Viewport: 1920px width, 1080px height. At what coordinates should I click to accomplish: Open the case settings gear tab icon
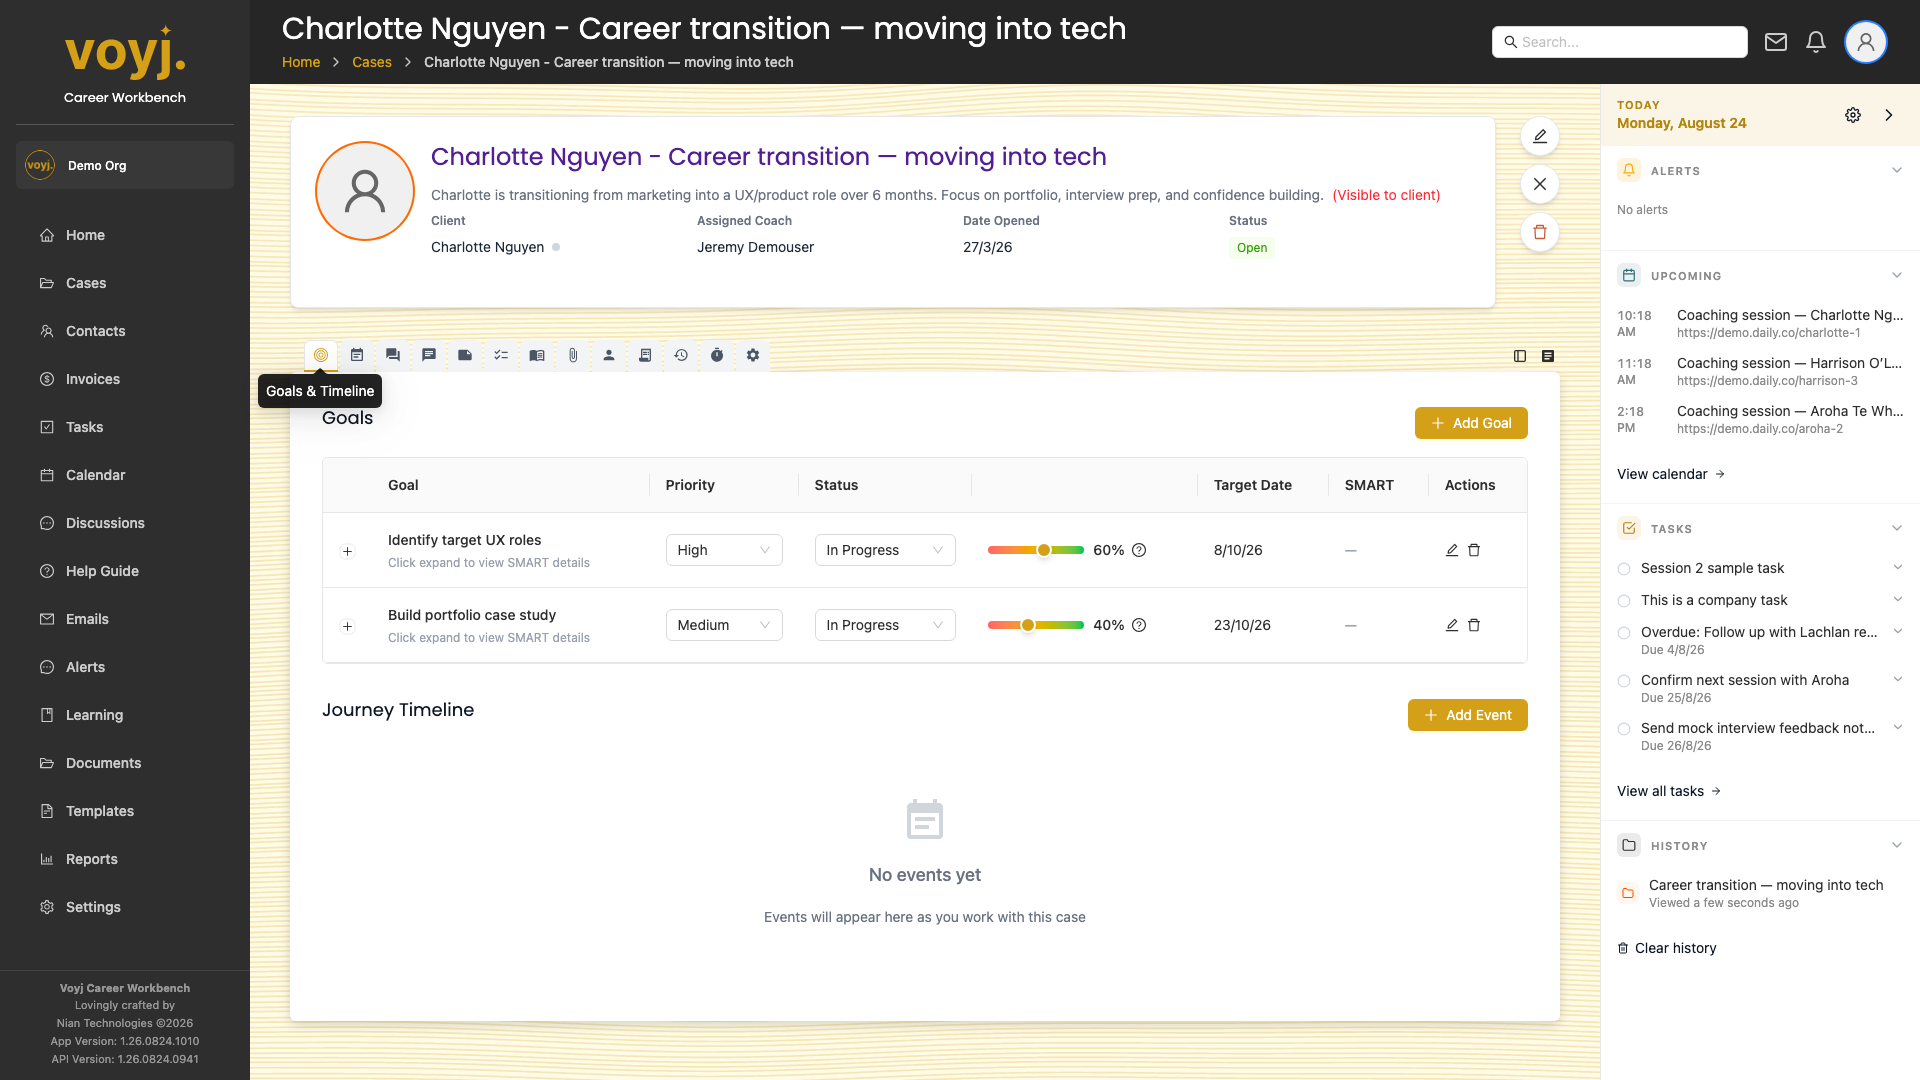pyautogui.click(x=753, y=355)
